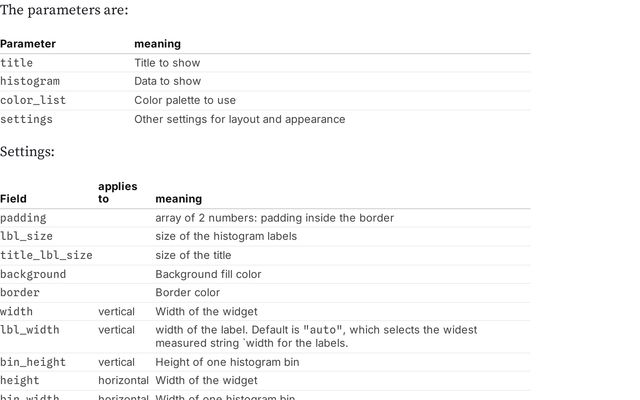
Task: Click the 'applies to' column header
Action: pos(118,192)
